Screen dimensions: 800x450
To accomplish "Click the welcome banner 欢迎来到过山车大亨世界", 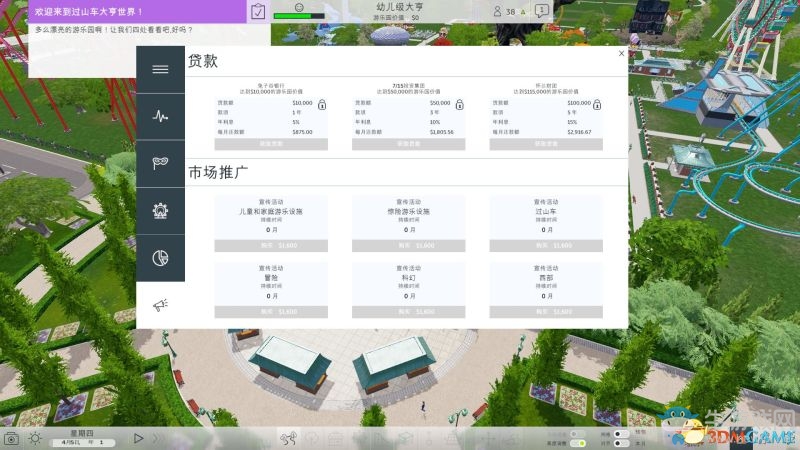I will coord(89,11).
